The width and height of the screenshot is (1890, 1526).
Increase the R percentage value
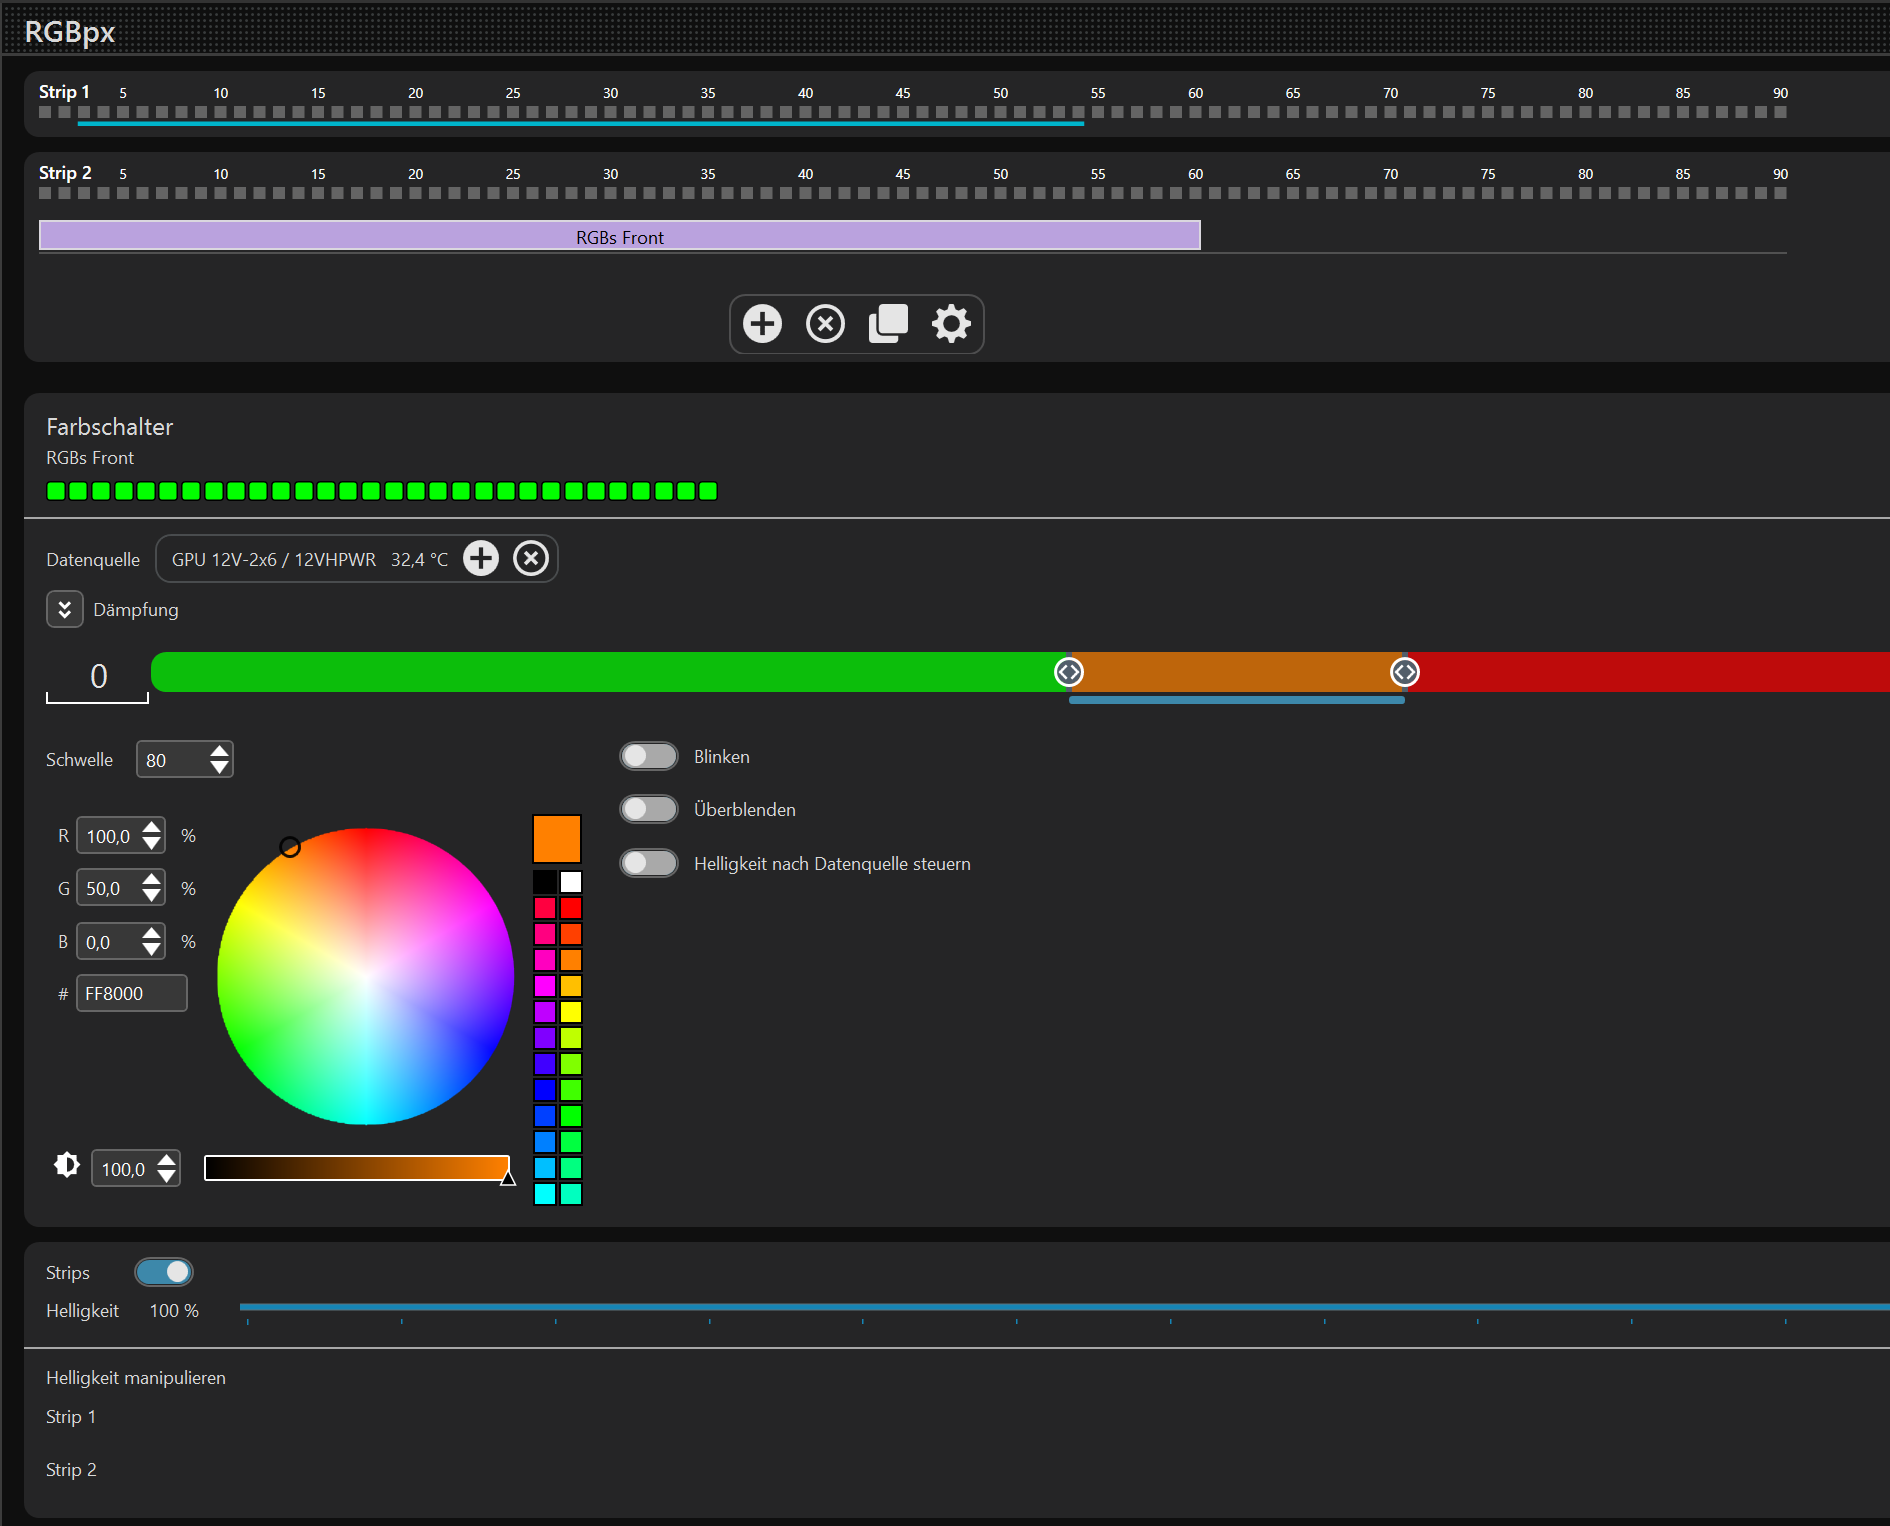coord(152,827)
